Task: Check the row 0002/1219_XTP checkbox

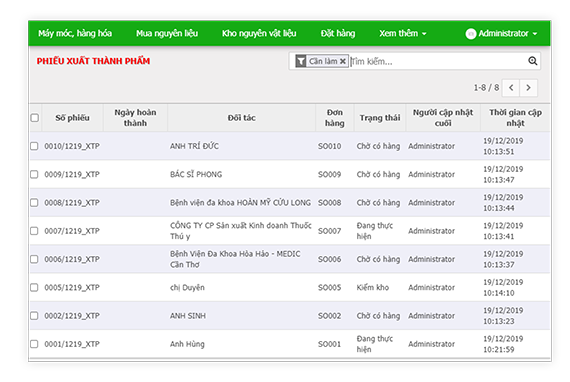Action: click(34, 315)
